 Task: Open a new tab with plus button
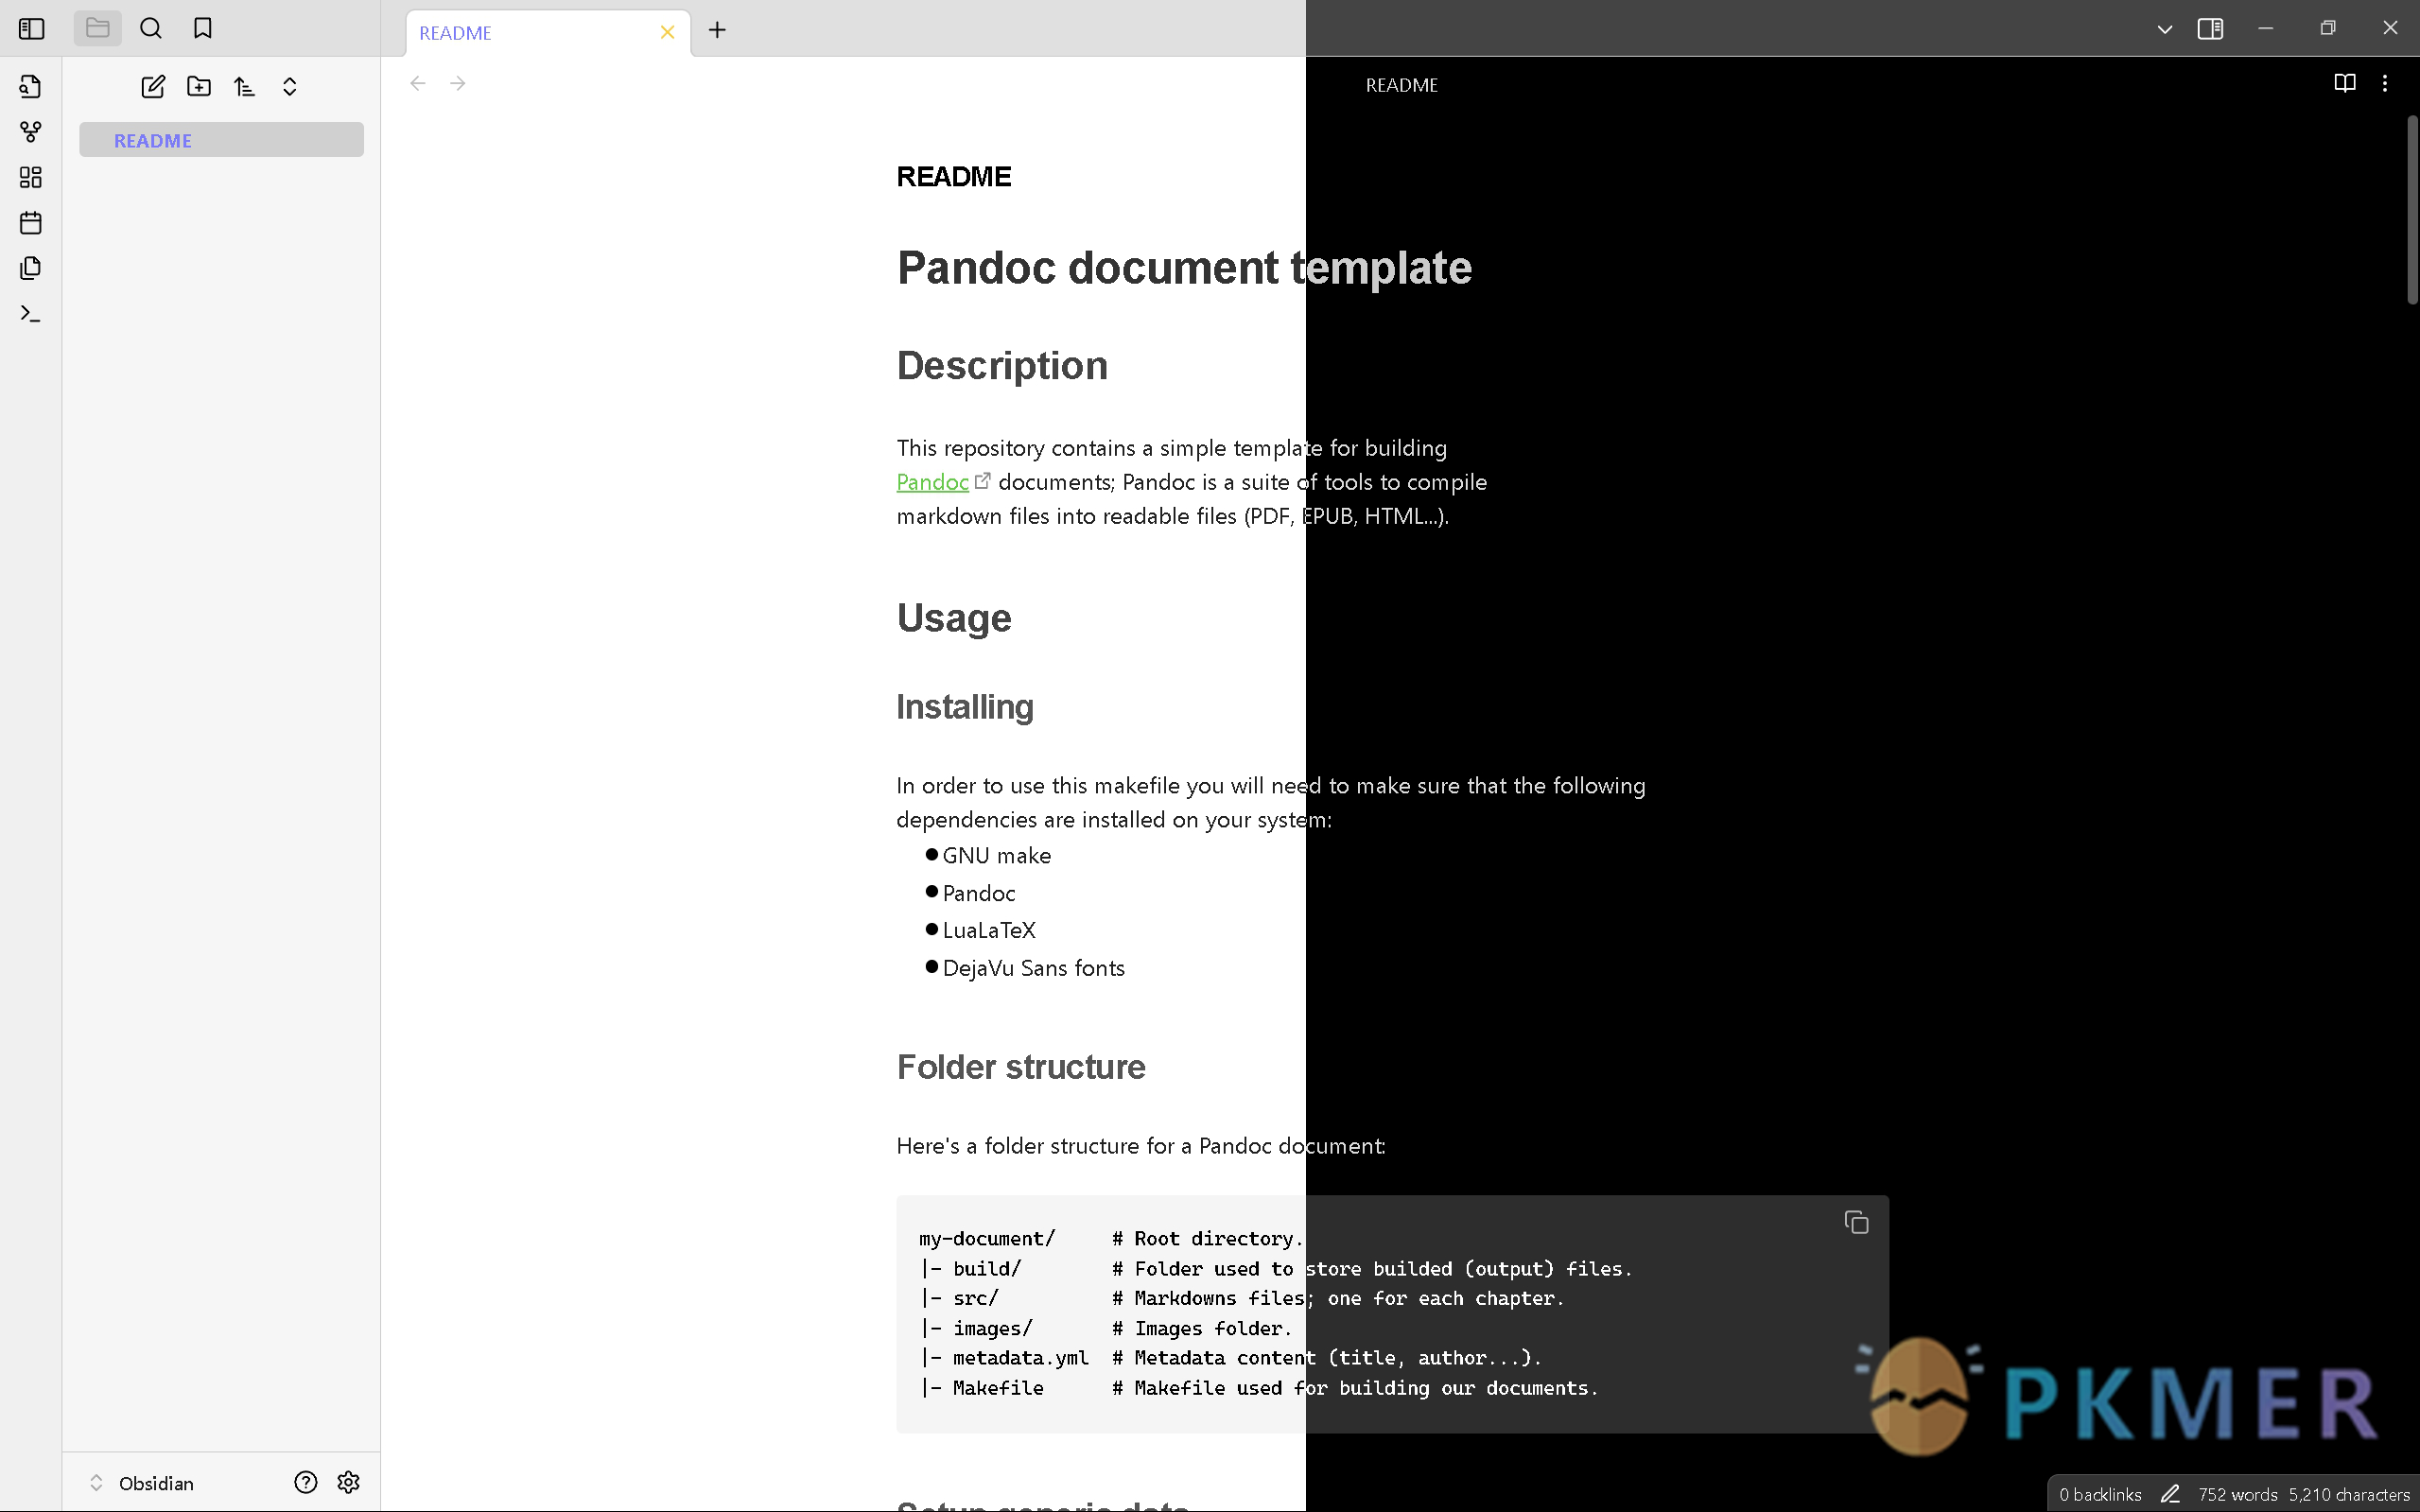(x=717, y=30)
